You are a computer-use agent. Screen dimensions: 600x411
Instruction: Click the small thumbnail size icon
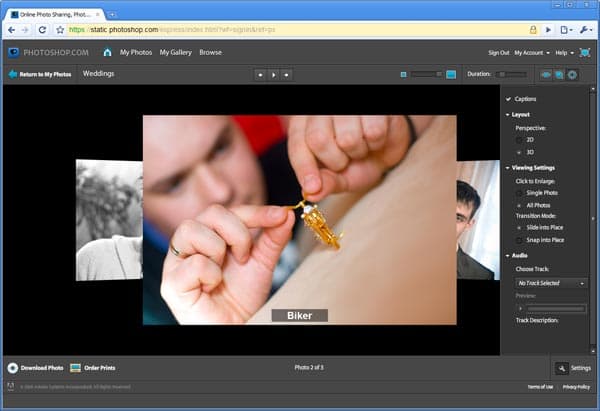click(403, 75)
